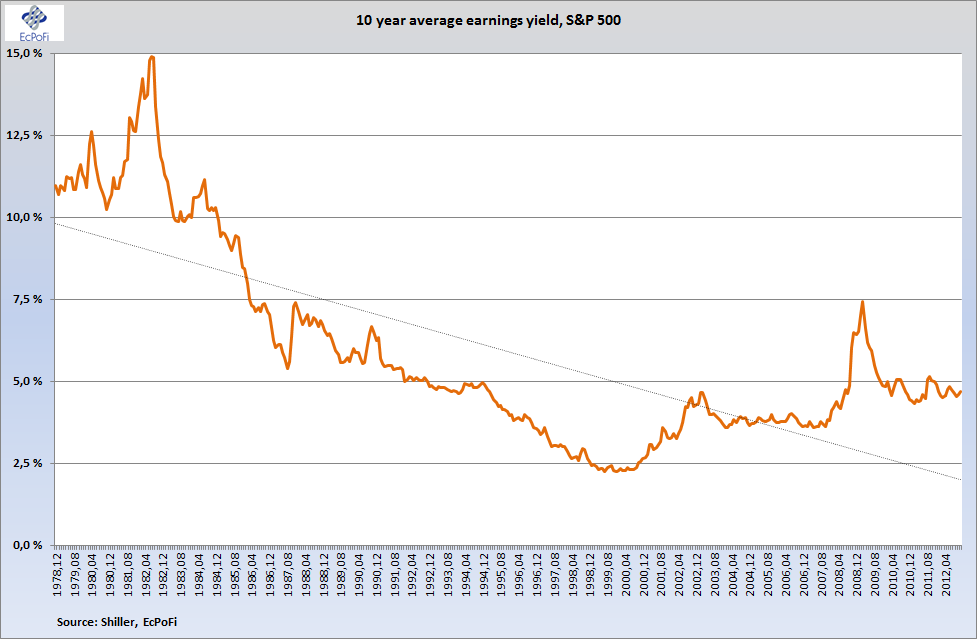
Task: Click the '1990,04' x-axis date label
Action: (360, 574)
